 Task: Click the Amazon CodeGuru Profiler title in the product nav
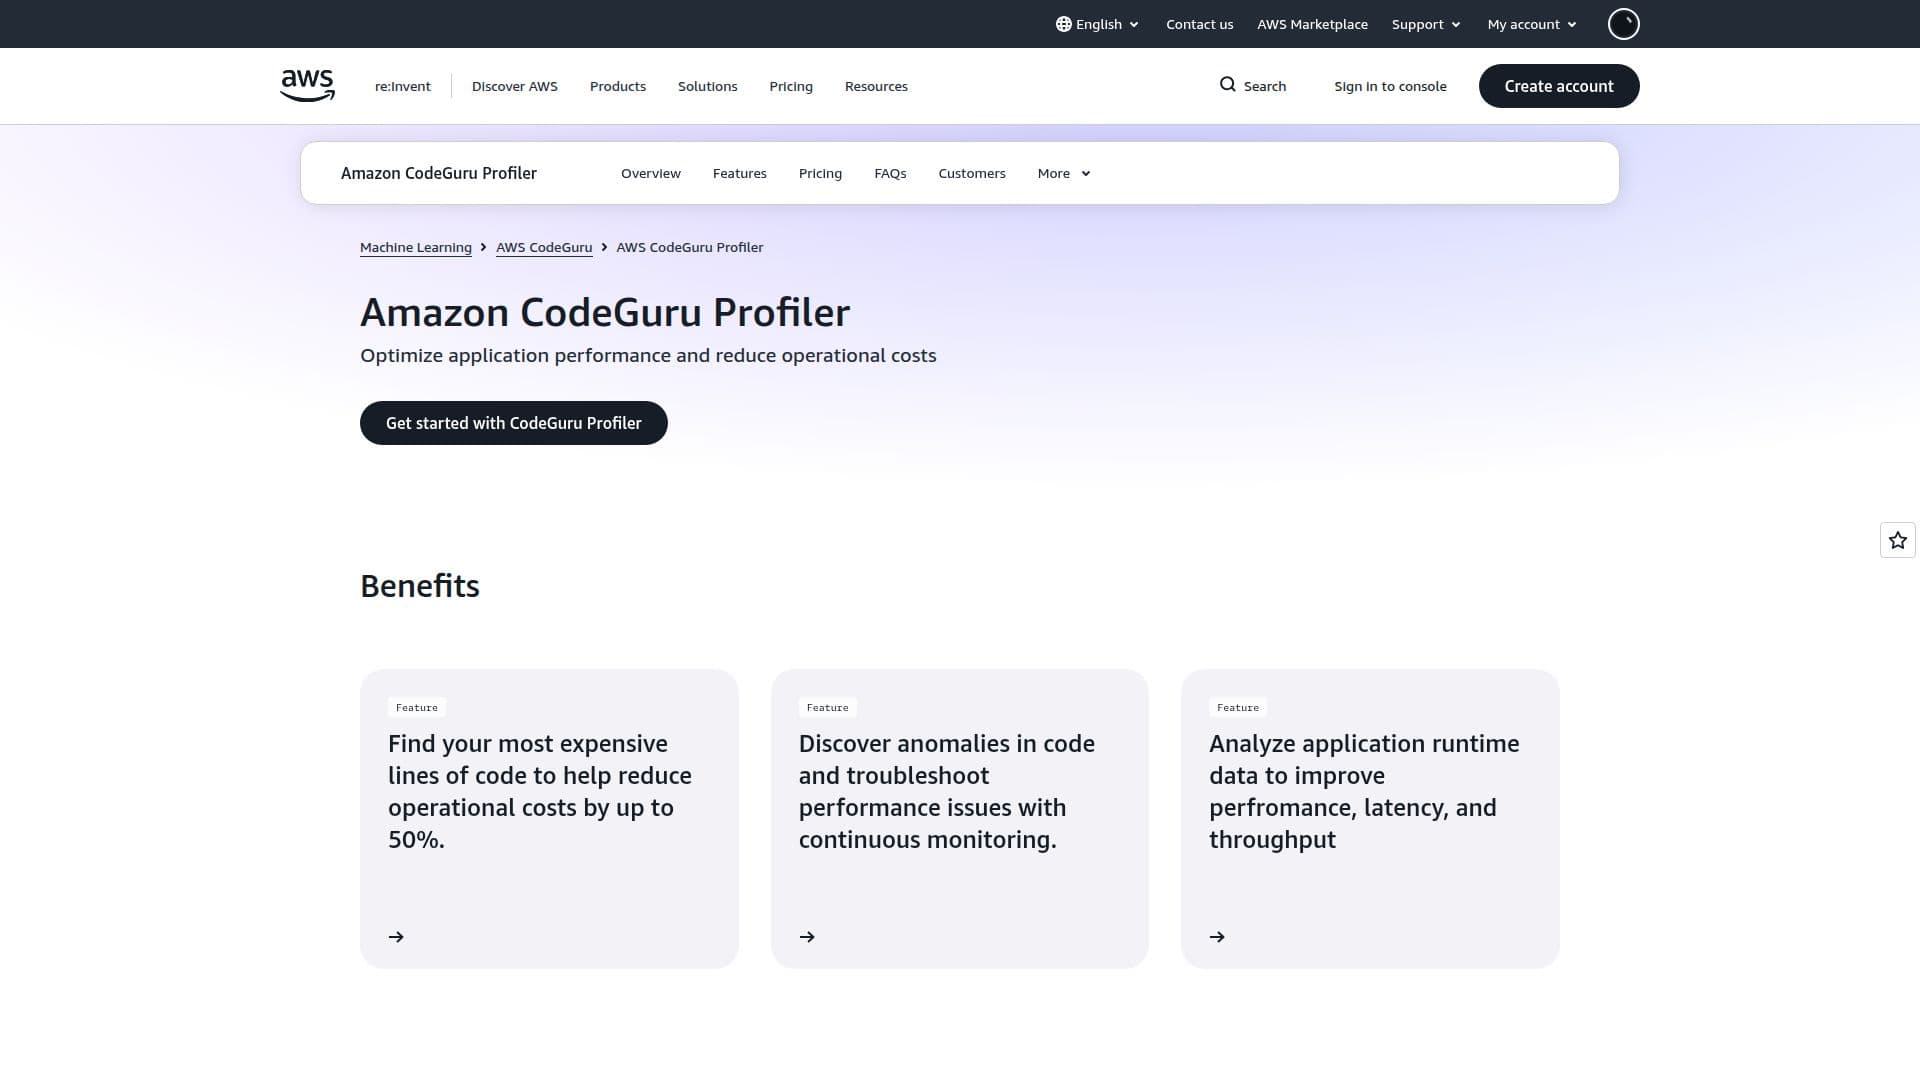pyautogui.click(x=438, y=173)
